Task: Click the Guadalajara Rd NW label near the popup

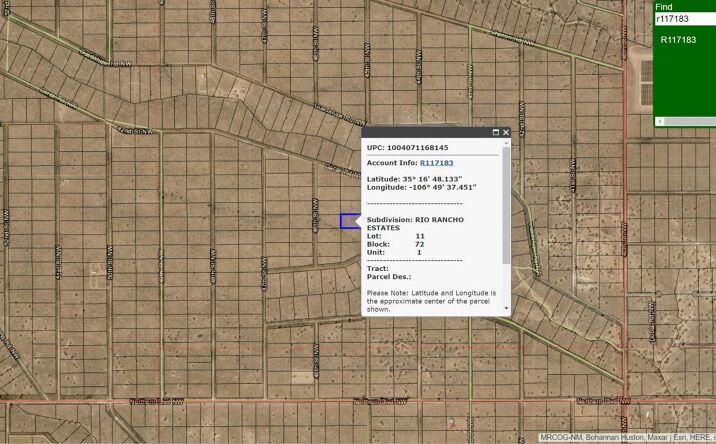Action: pyautogui.click(x=340, y=115)
